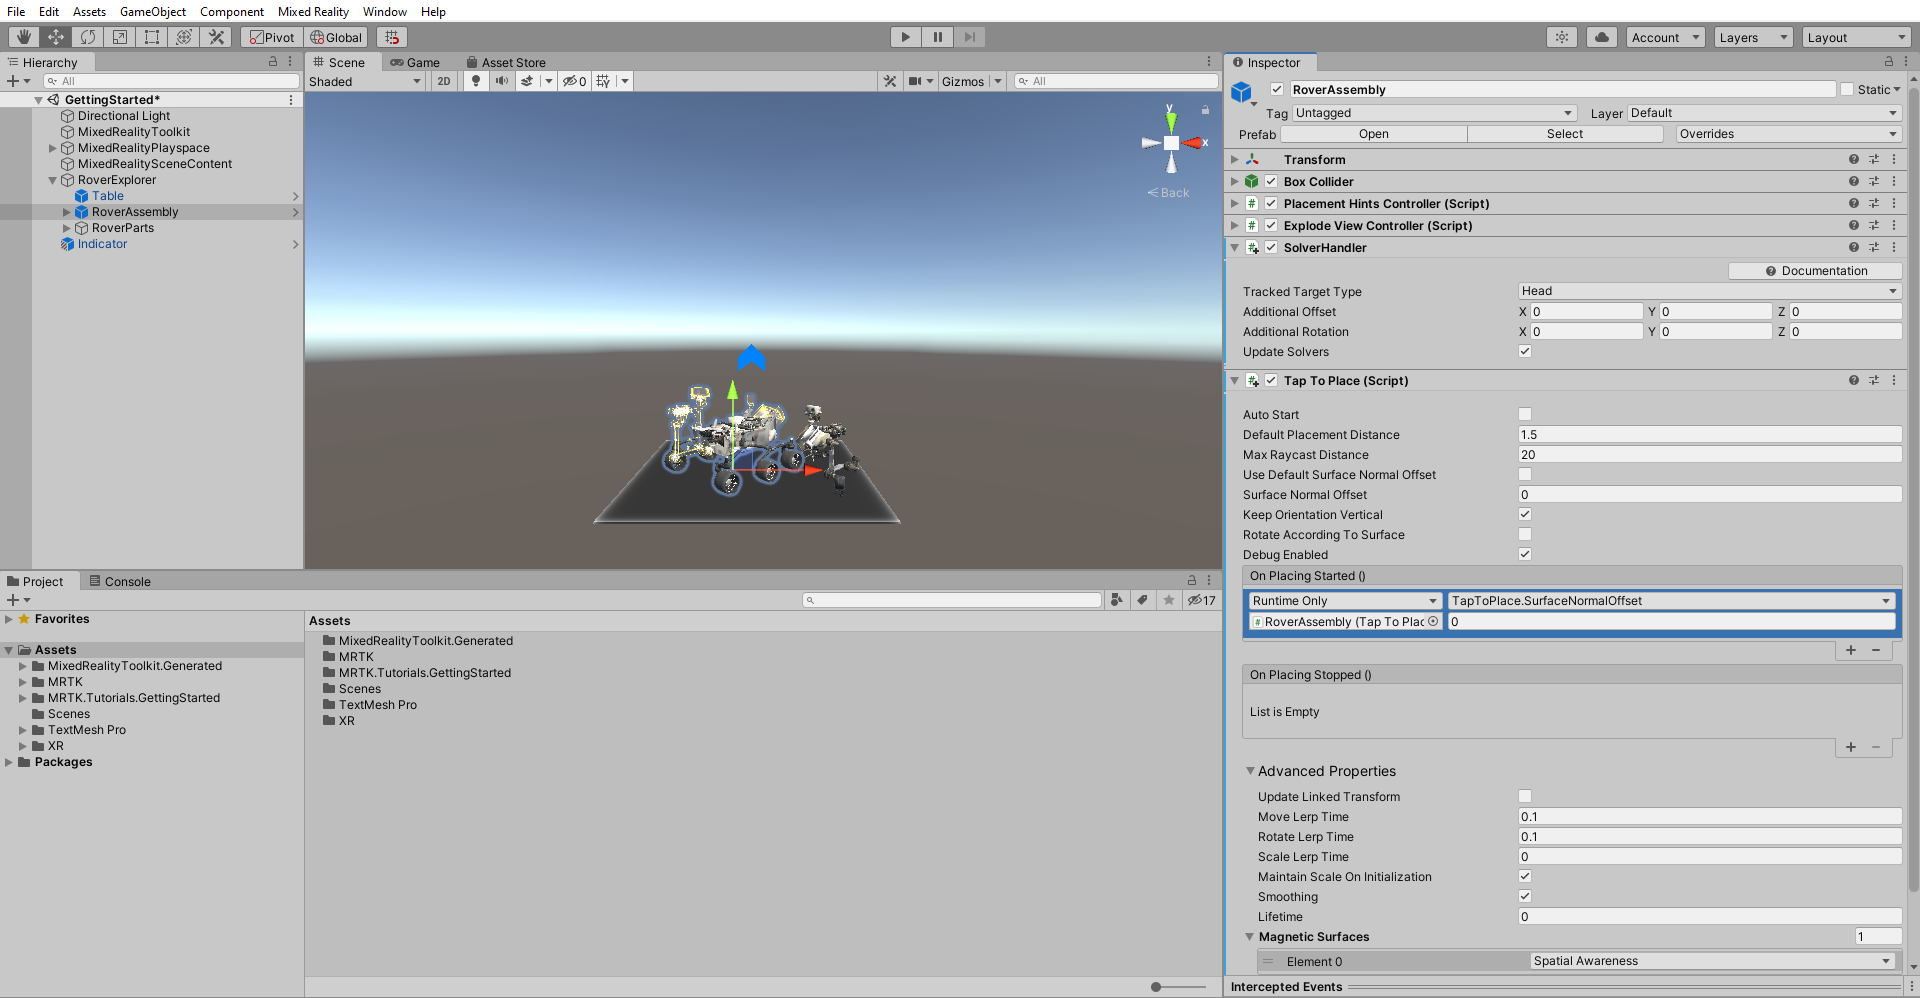The width and height of the screenshot is (1920, 998).
Task: Toggle the scene grid visibility icon
Action: [x=603, y=81]
